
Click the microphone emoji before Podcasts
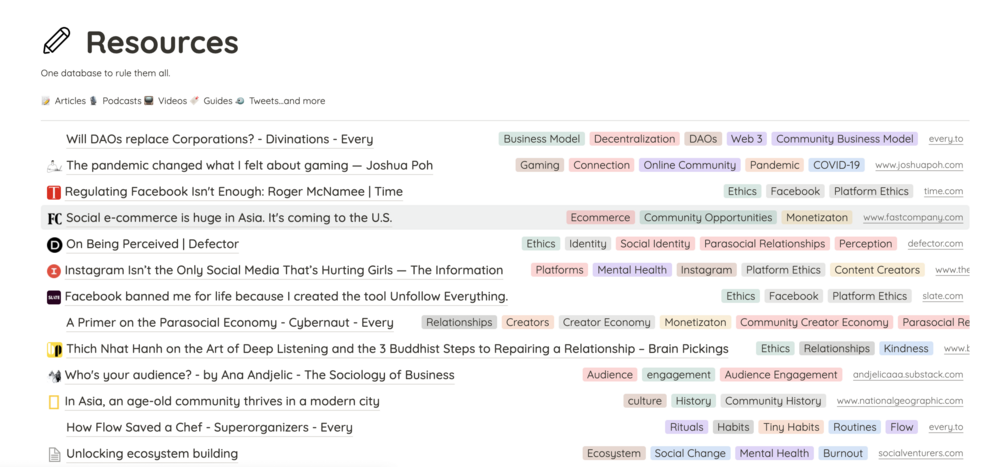point(94,101)
